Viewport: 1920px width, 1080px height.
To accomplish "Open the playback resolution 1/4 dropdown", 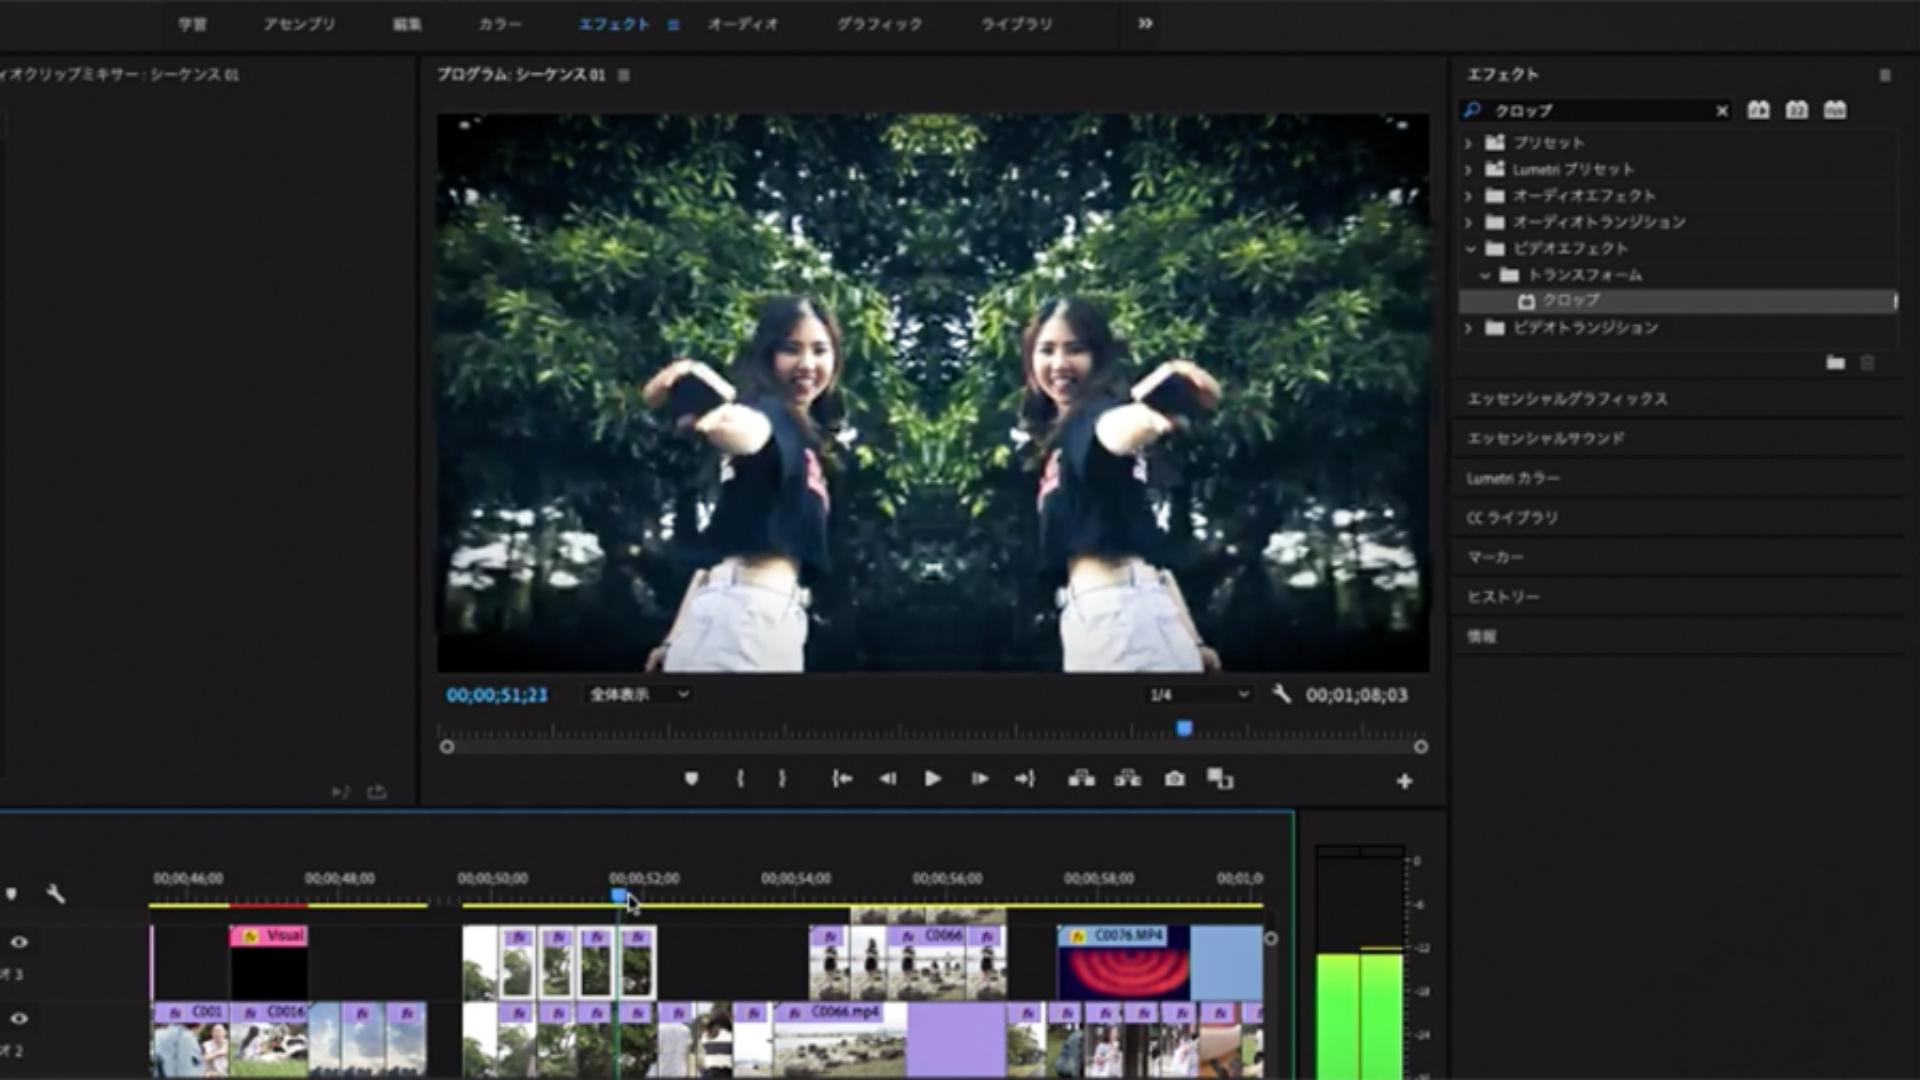I will click(x=1198, y=695).
